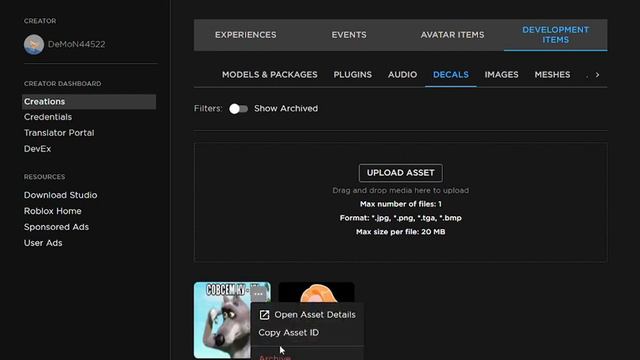The height and width of the screenshot is (360, 640).
Task: Open the Models & Packages sub-tab
Action: [x=269, y=75]
